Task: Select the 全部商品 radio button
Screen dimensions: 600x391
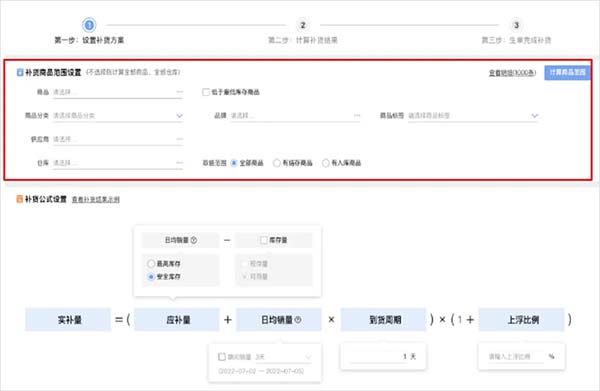Action: pyautogui.click(x=234, y=163)
